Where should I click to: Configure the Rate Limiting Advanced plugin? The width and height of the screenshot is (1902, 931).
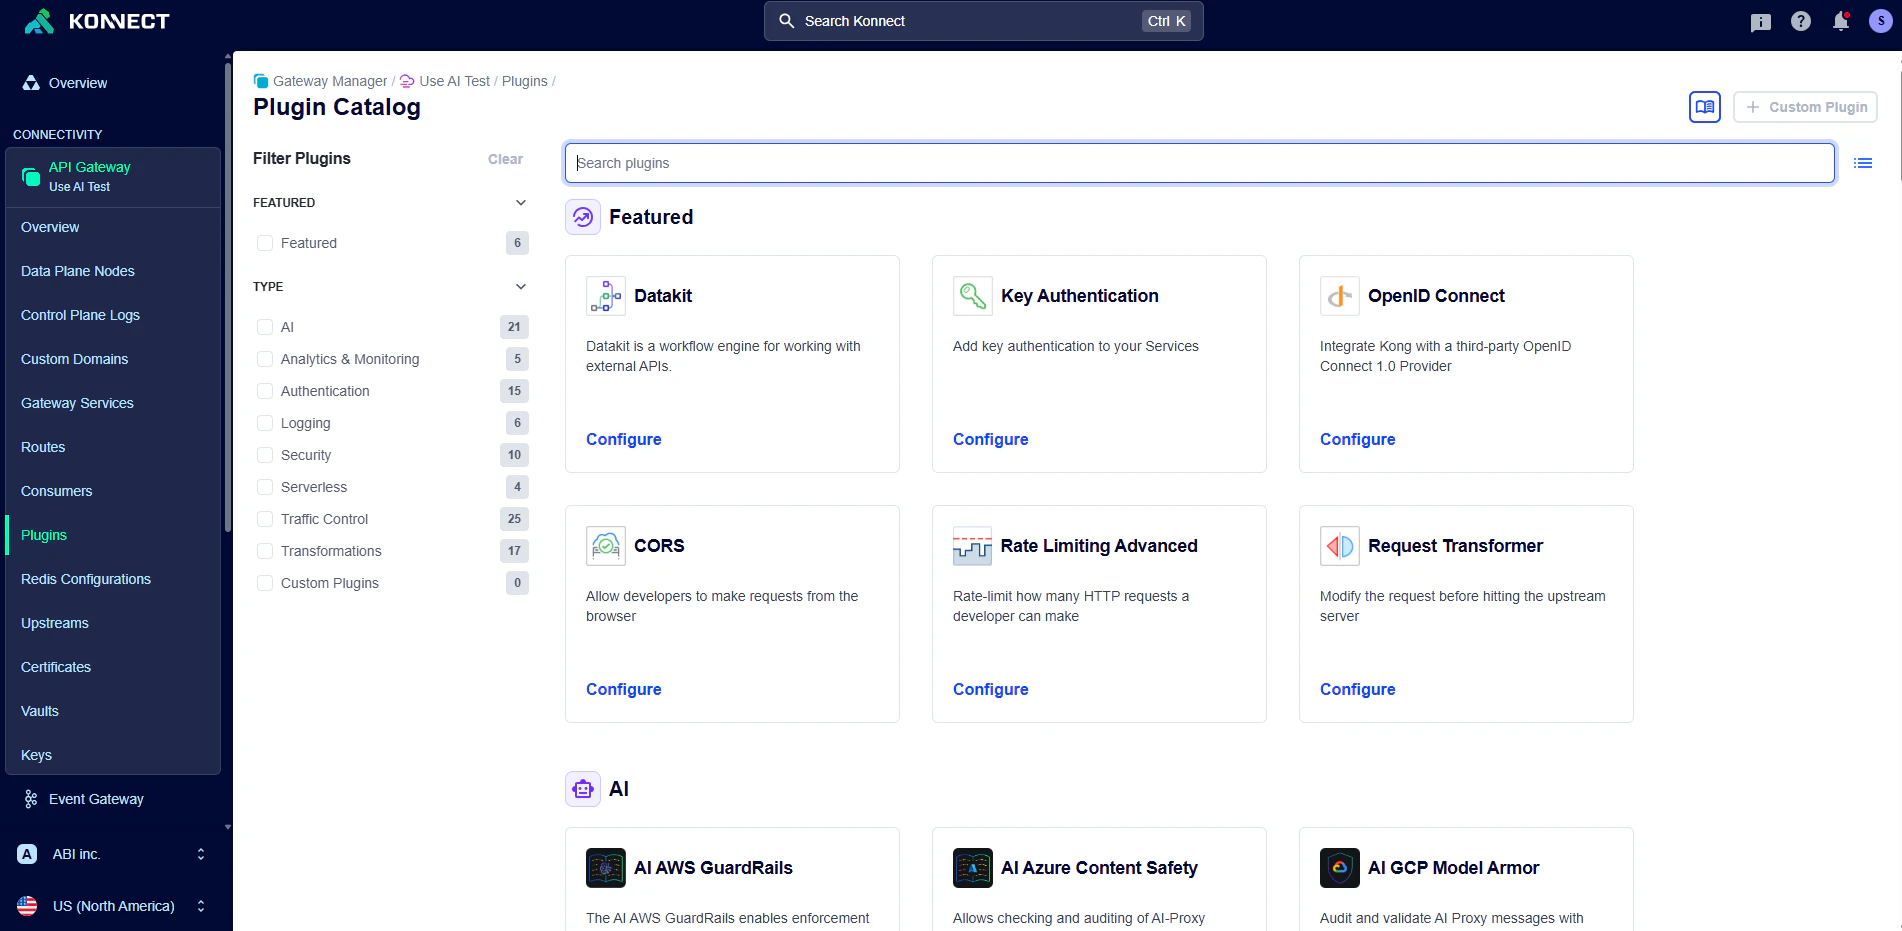[x=991, y=689]
